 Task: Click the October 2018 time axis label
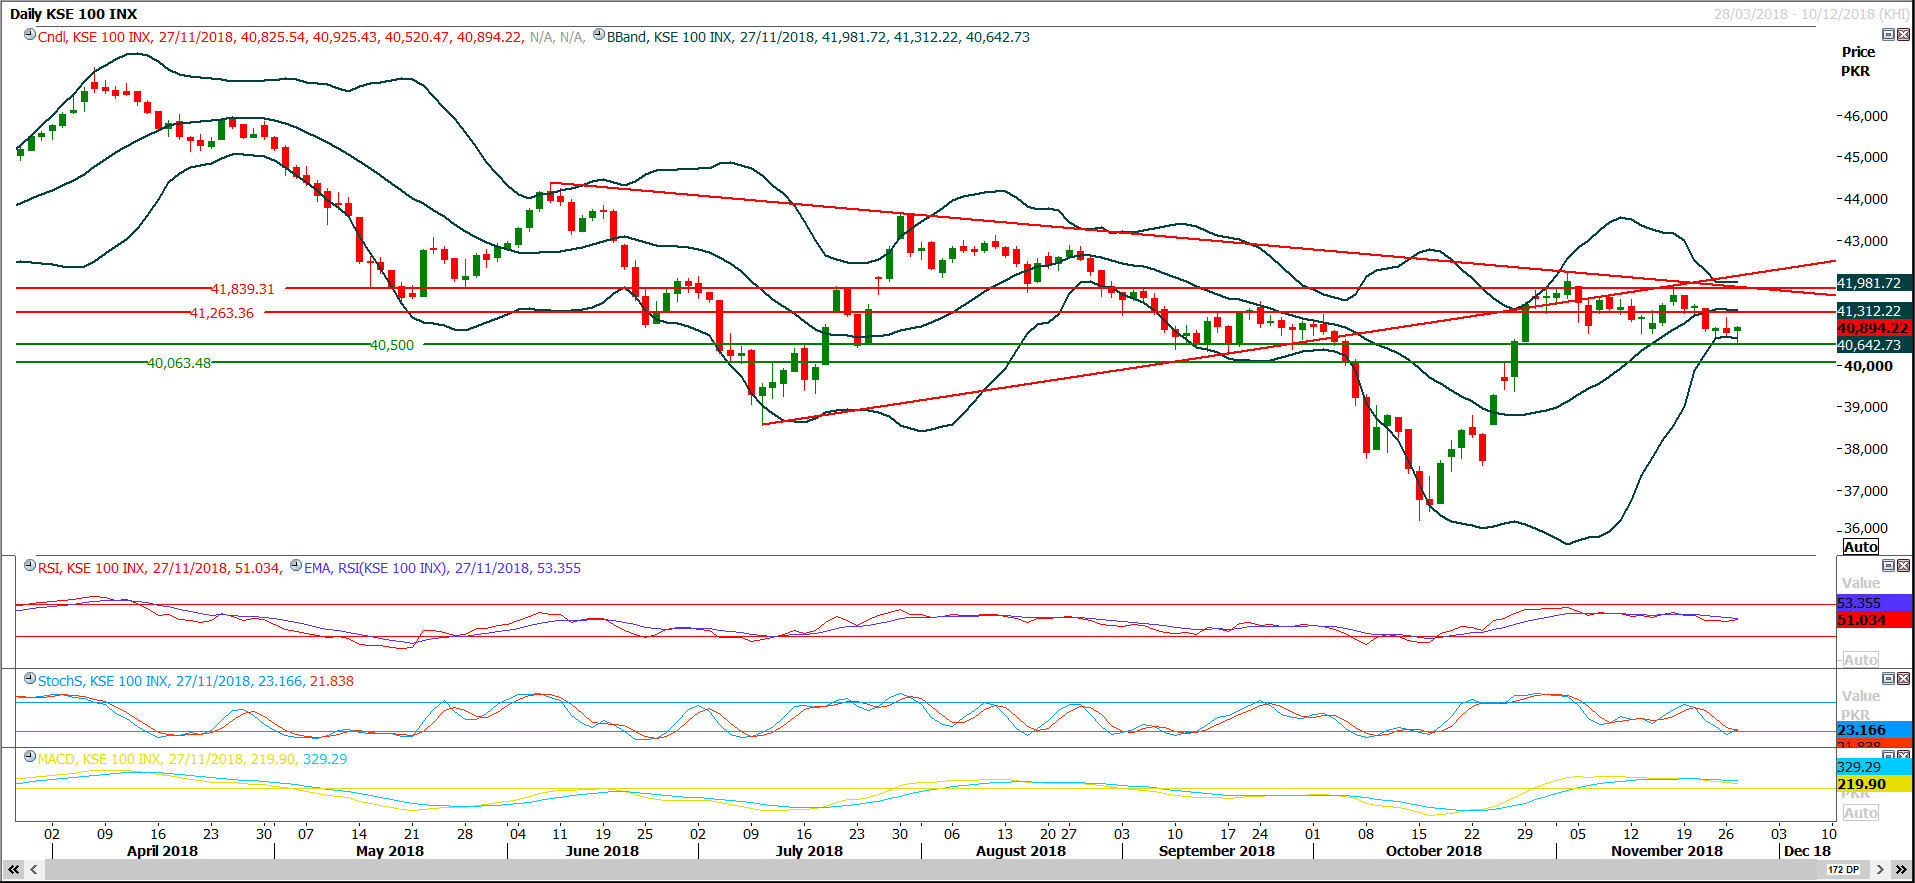pos(1433,851)
